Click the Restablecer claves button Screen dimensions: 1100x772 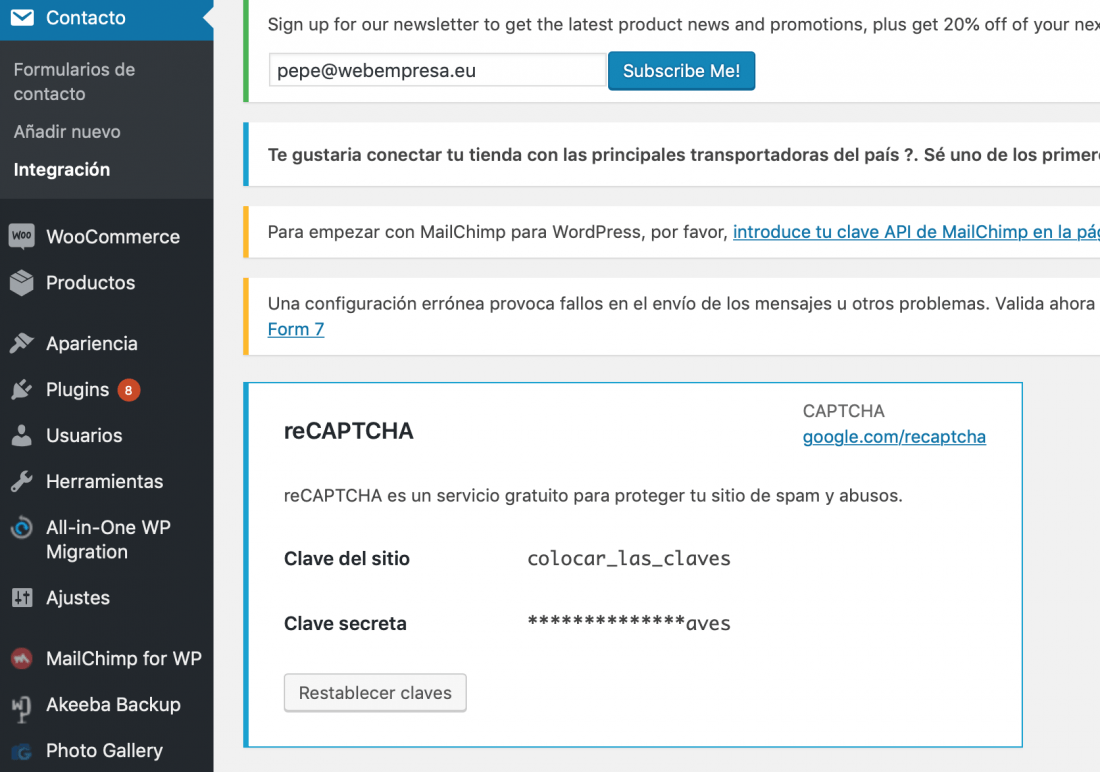pos(375,693)
